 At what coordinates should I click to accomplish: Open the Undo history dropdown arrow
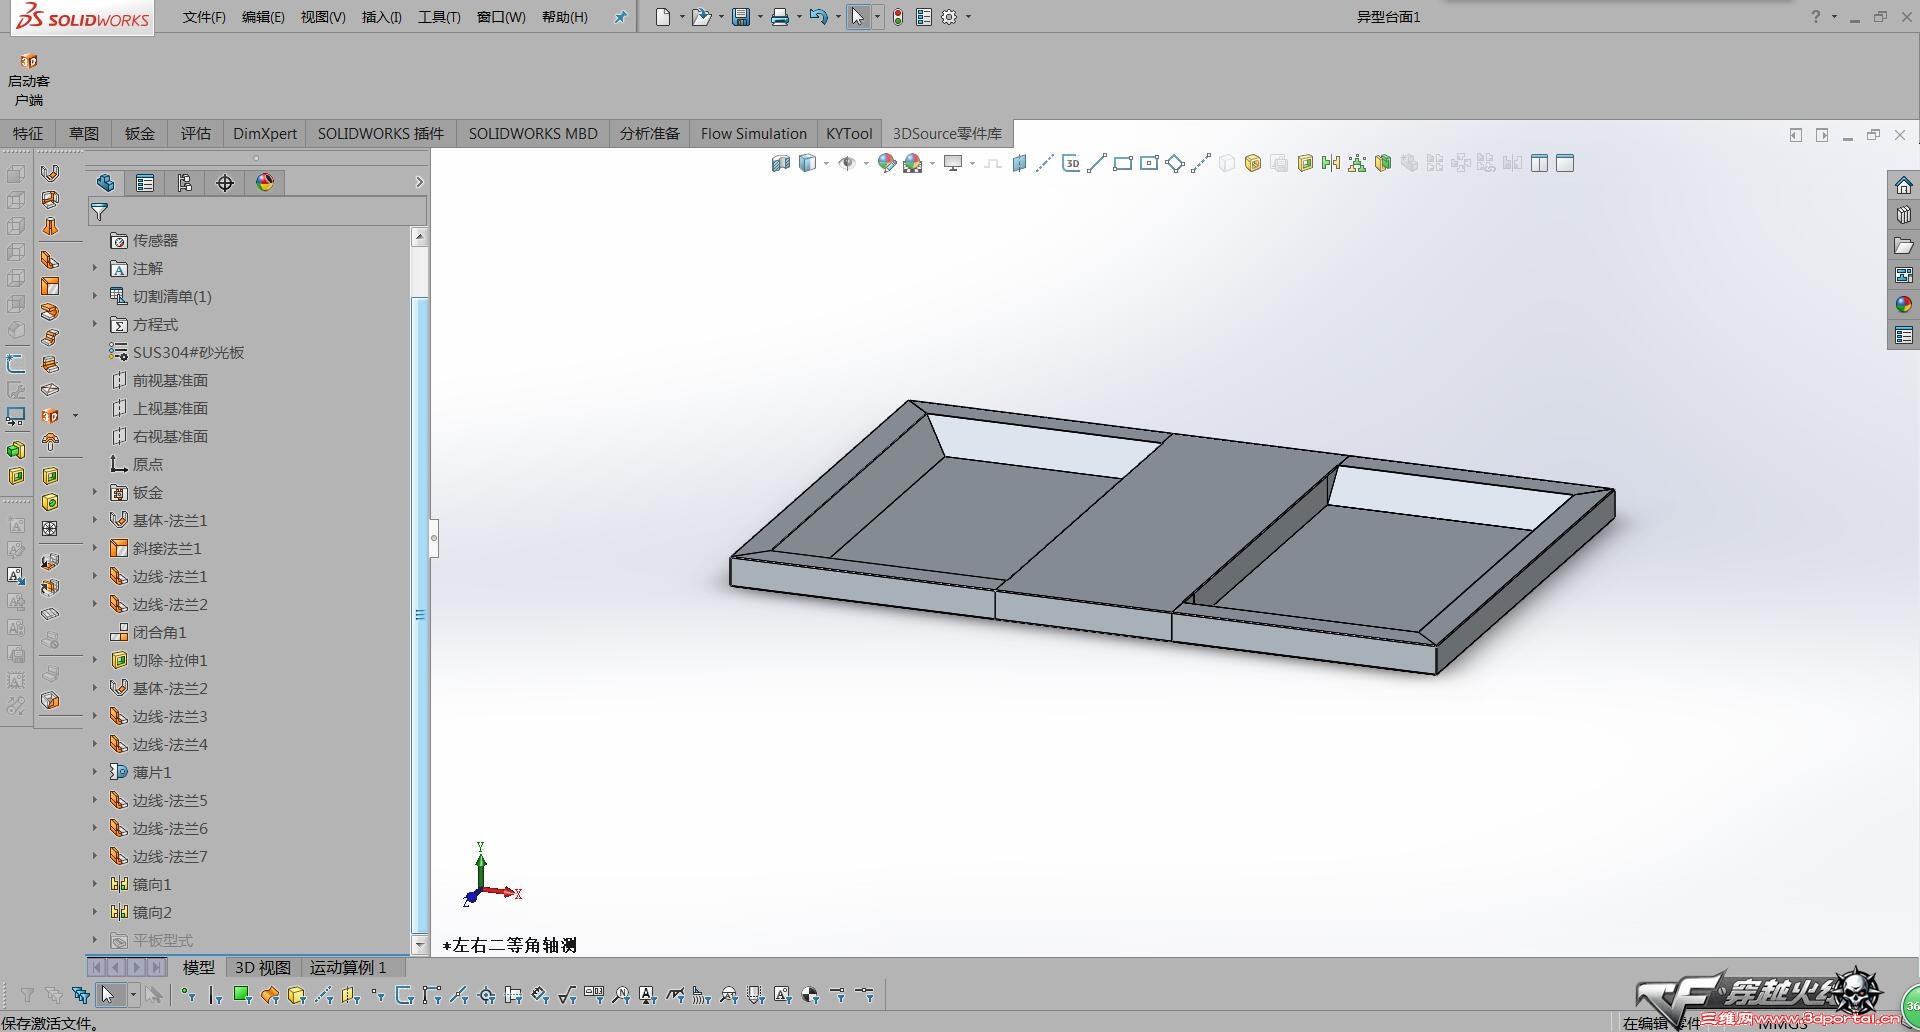click(x=838, y=17)
